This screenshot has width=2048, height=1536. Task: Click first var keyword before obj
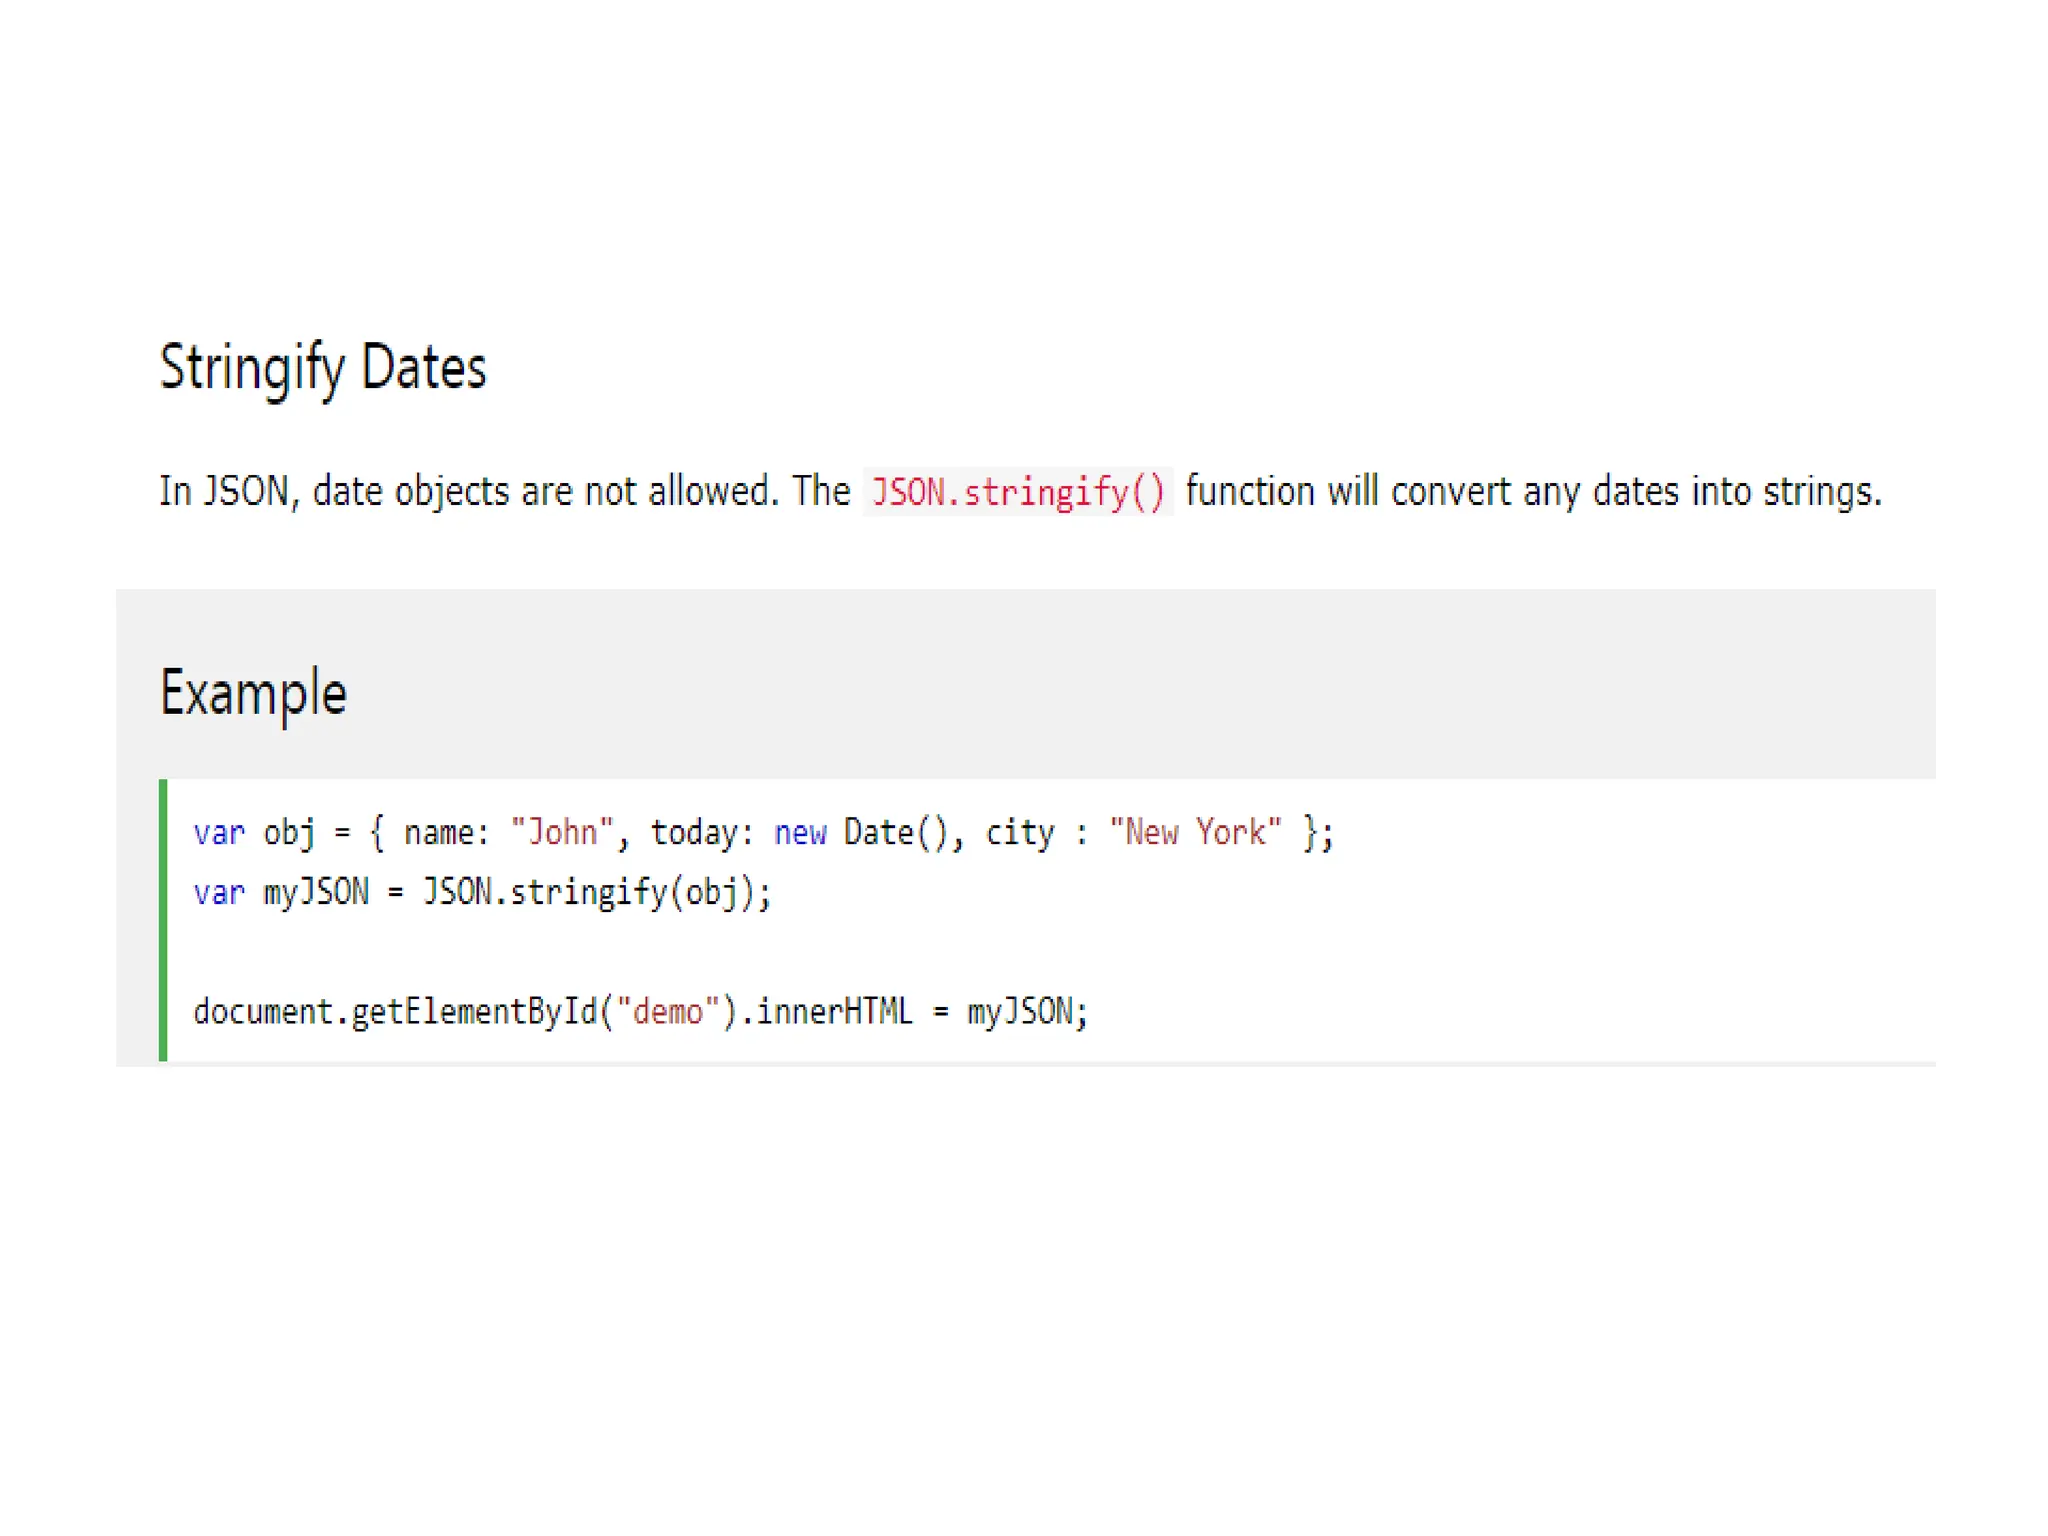219,832
